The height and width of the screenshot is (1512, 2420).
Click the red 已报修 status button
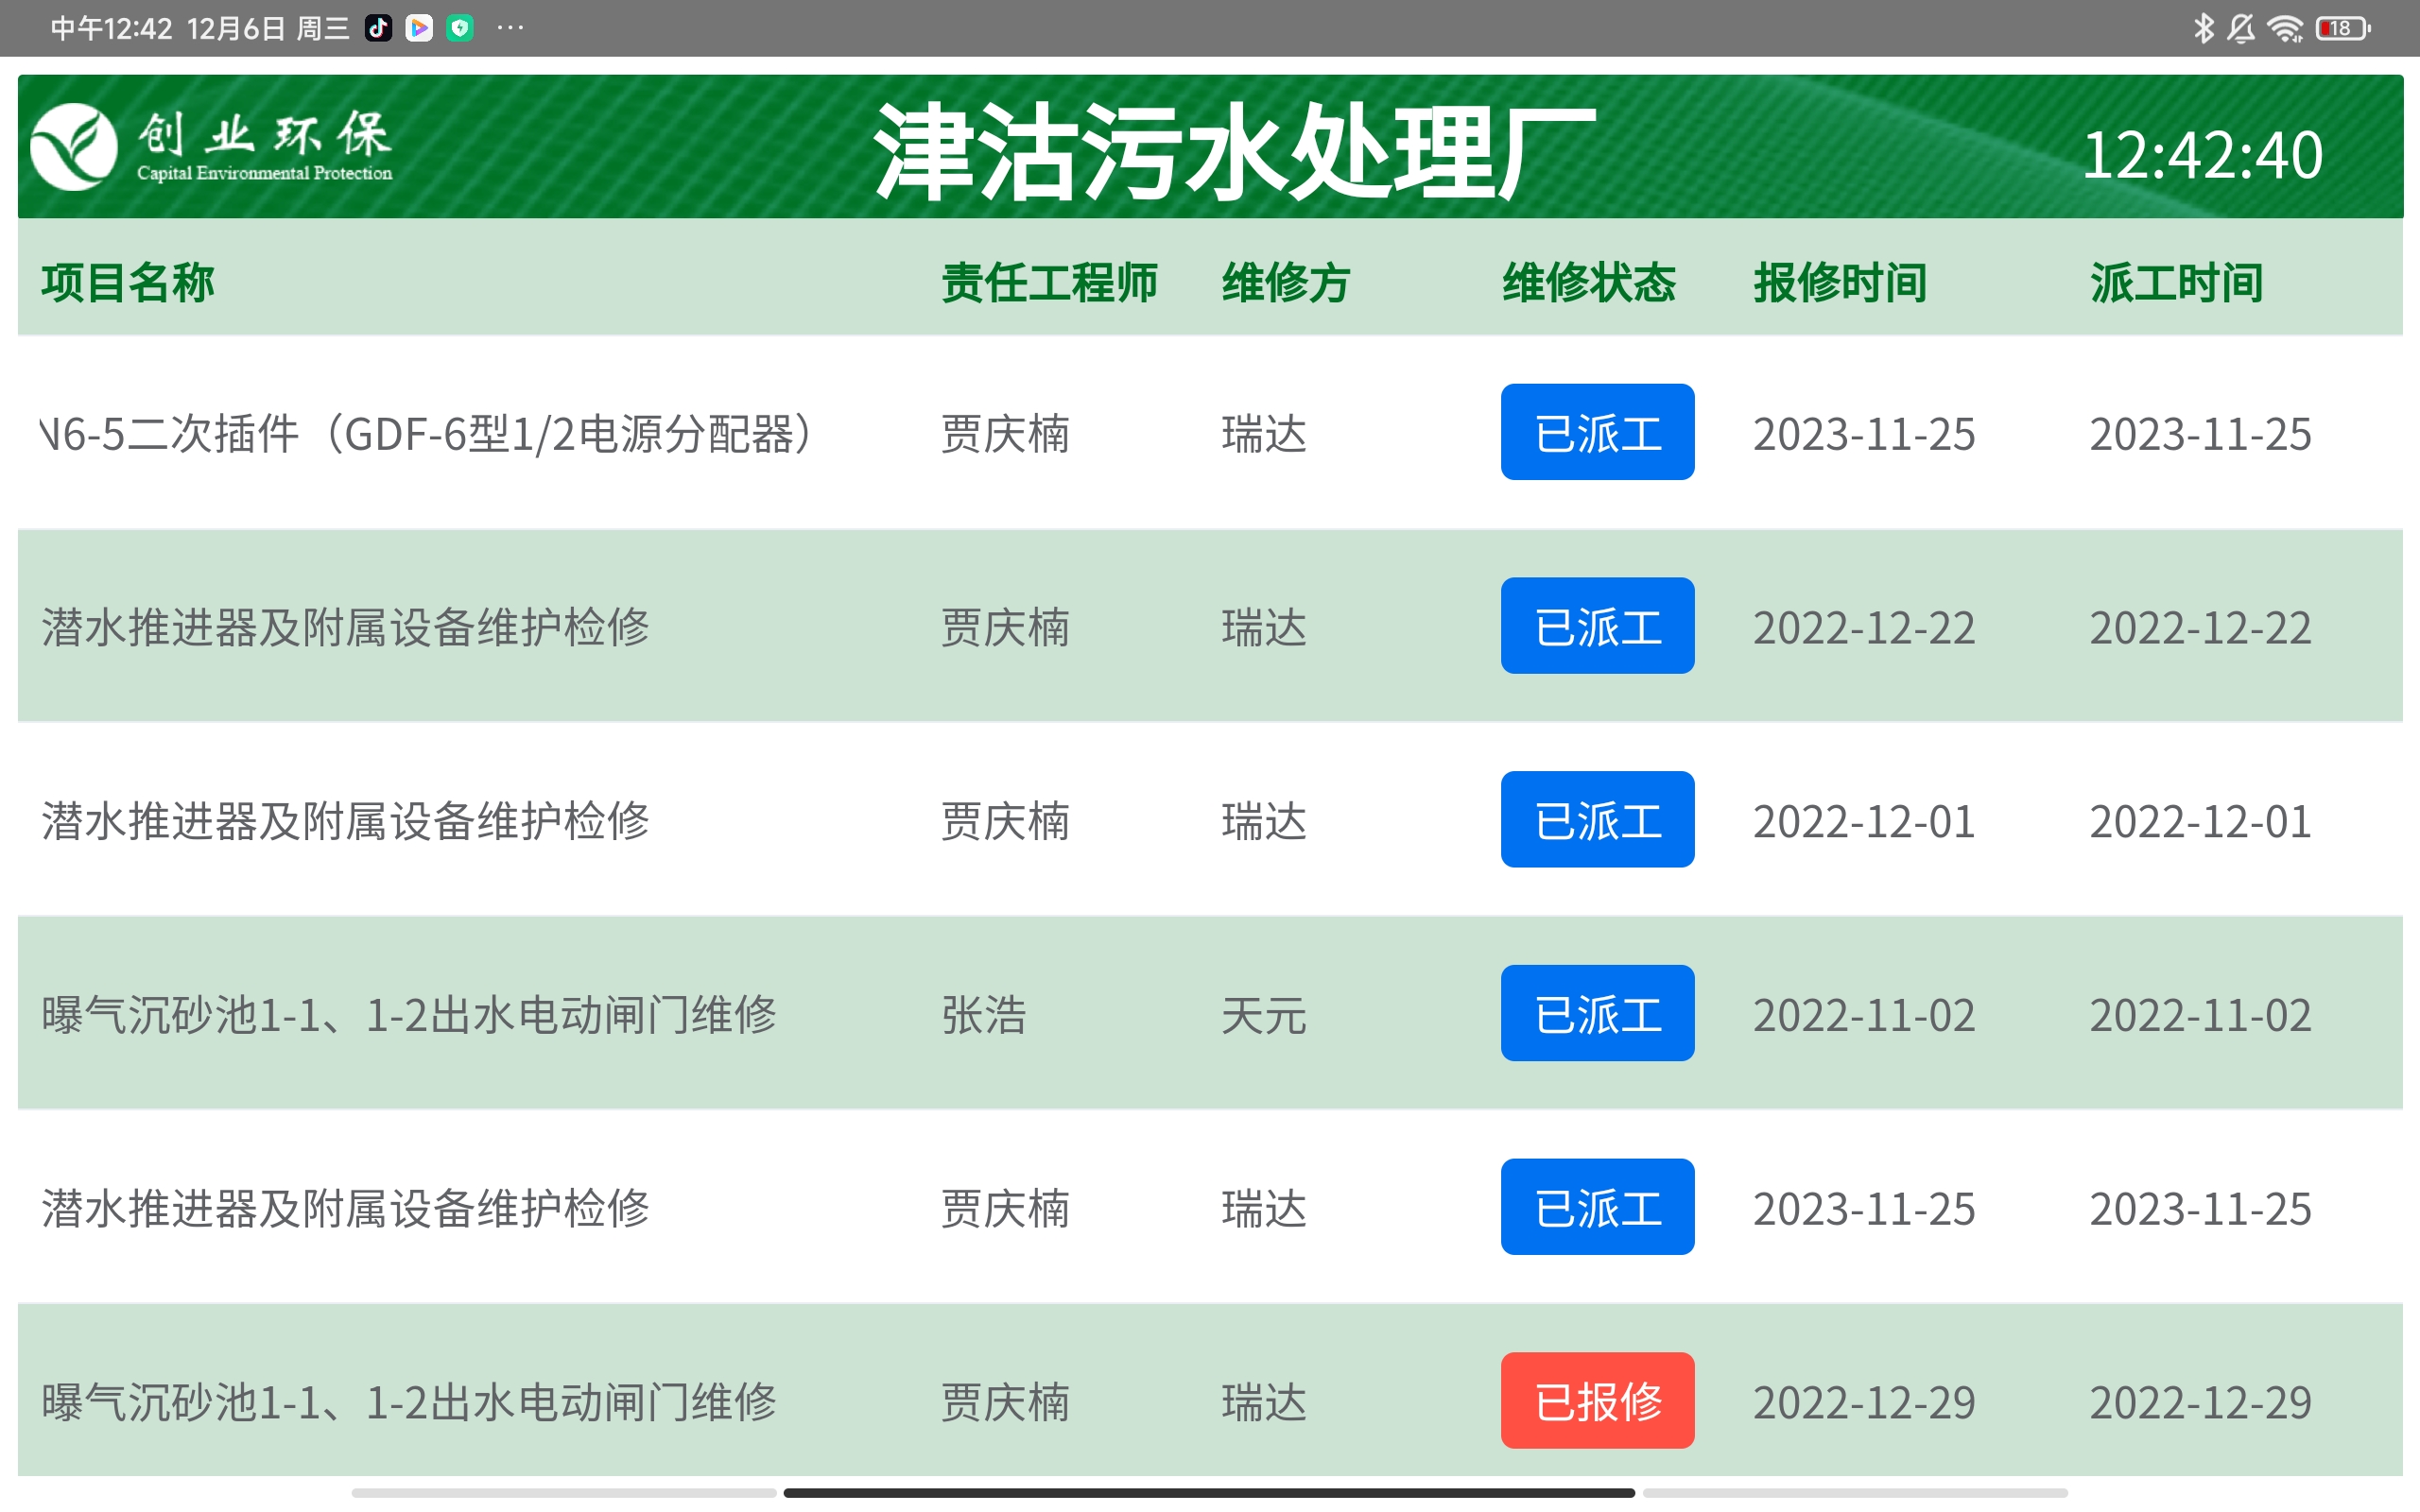(x=1597, y=1400)
